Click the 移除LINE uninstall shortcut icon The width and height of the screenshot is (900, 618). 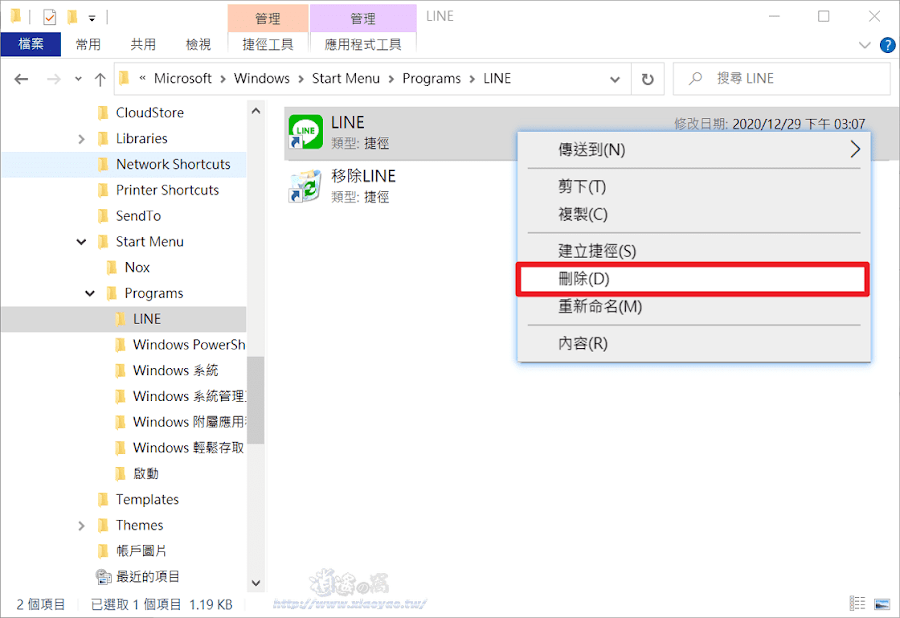click(x=305, y=186)
